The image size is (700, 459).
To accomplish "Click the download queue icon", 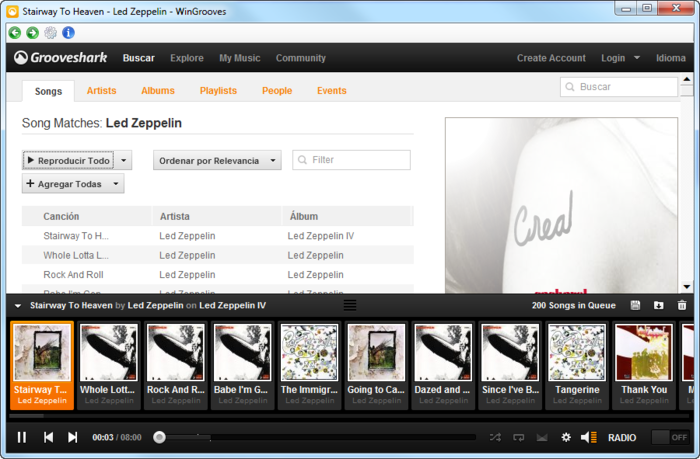I will (658, 305).
